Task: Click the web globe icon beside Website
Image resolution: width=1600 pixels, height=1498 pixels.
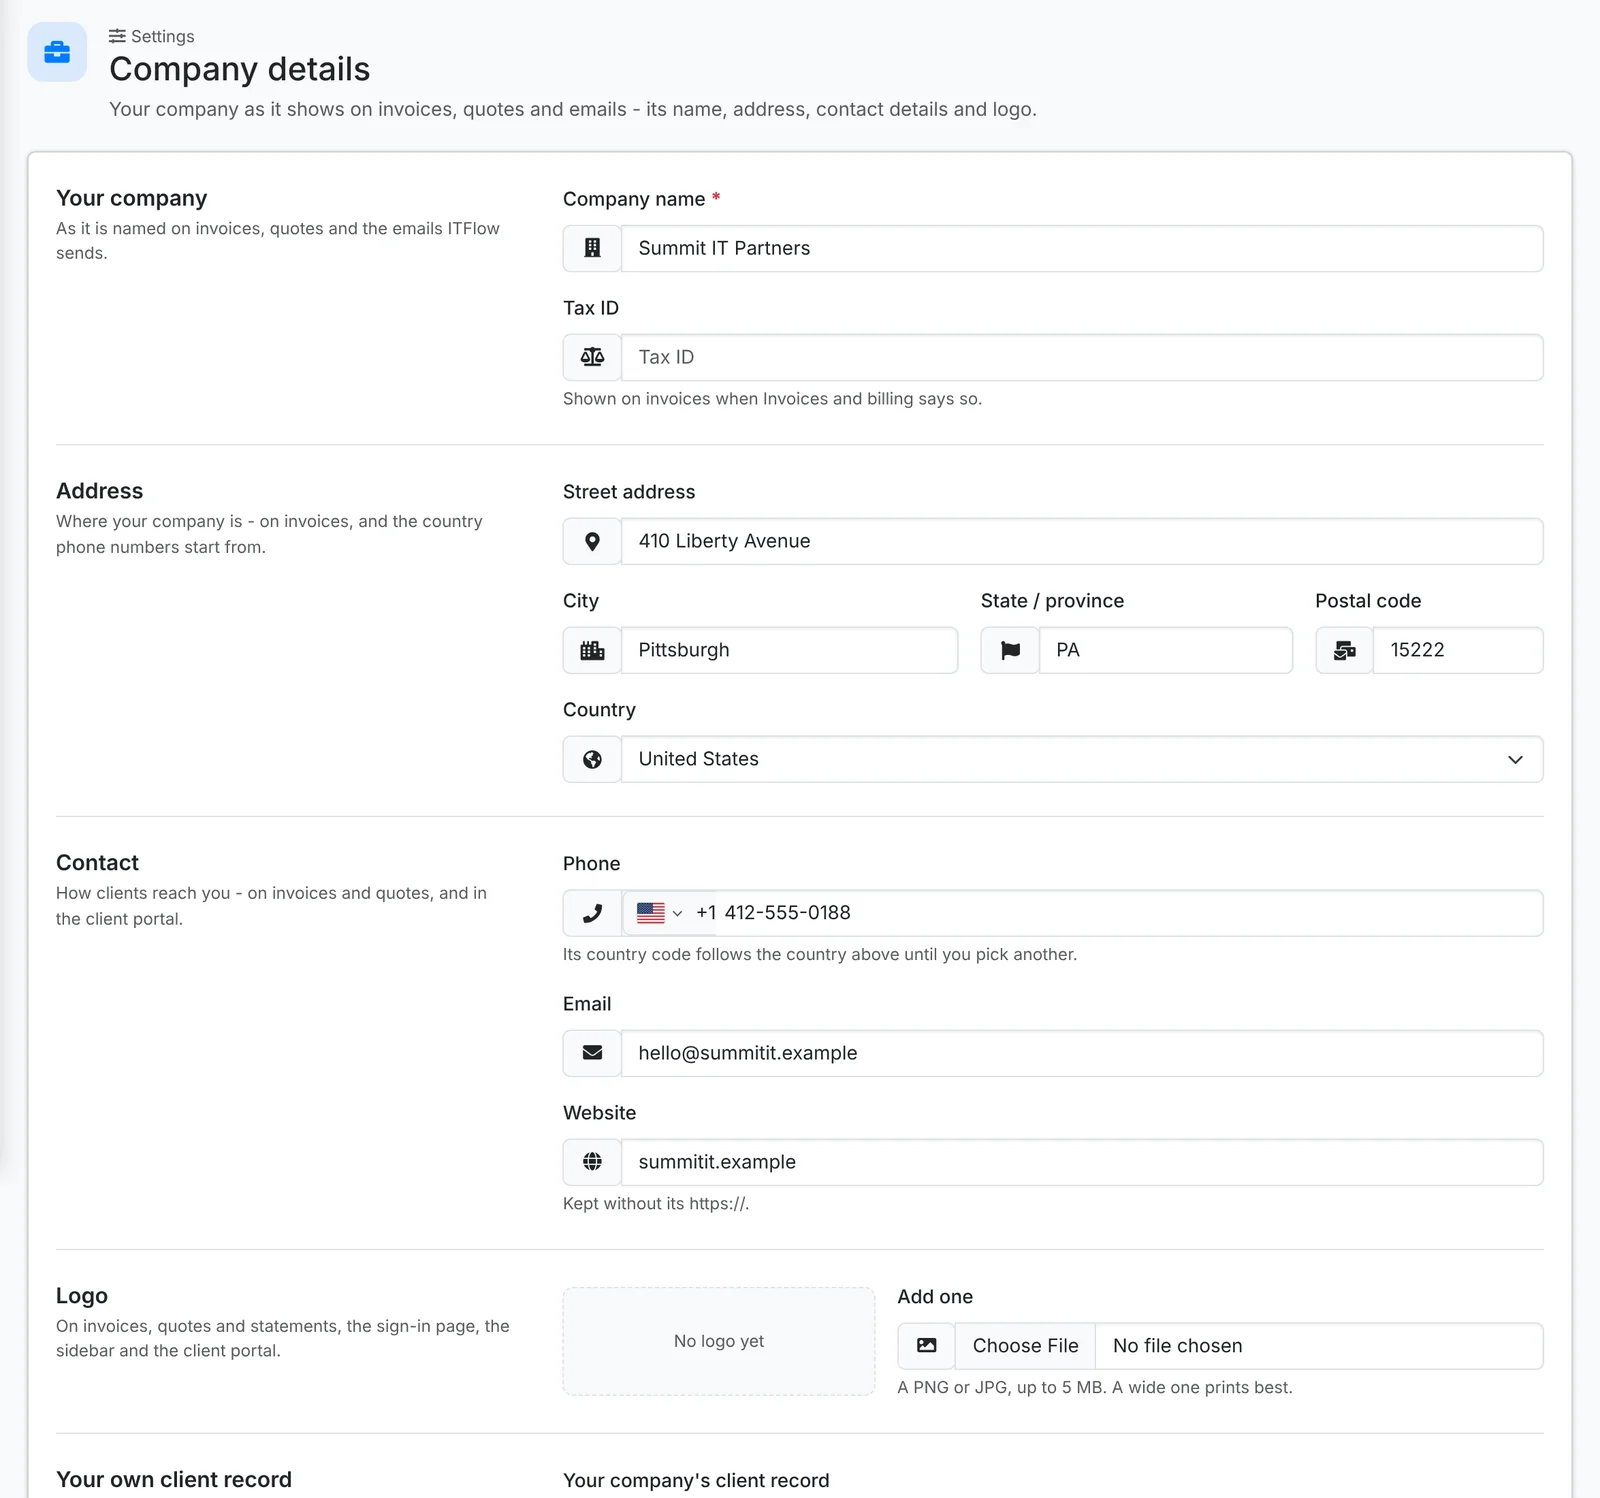Action: click(x=592, y=1162)
